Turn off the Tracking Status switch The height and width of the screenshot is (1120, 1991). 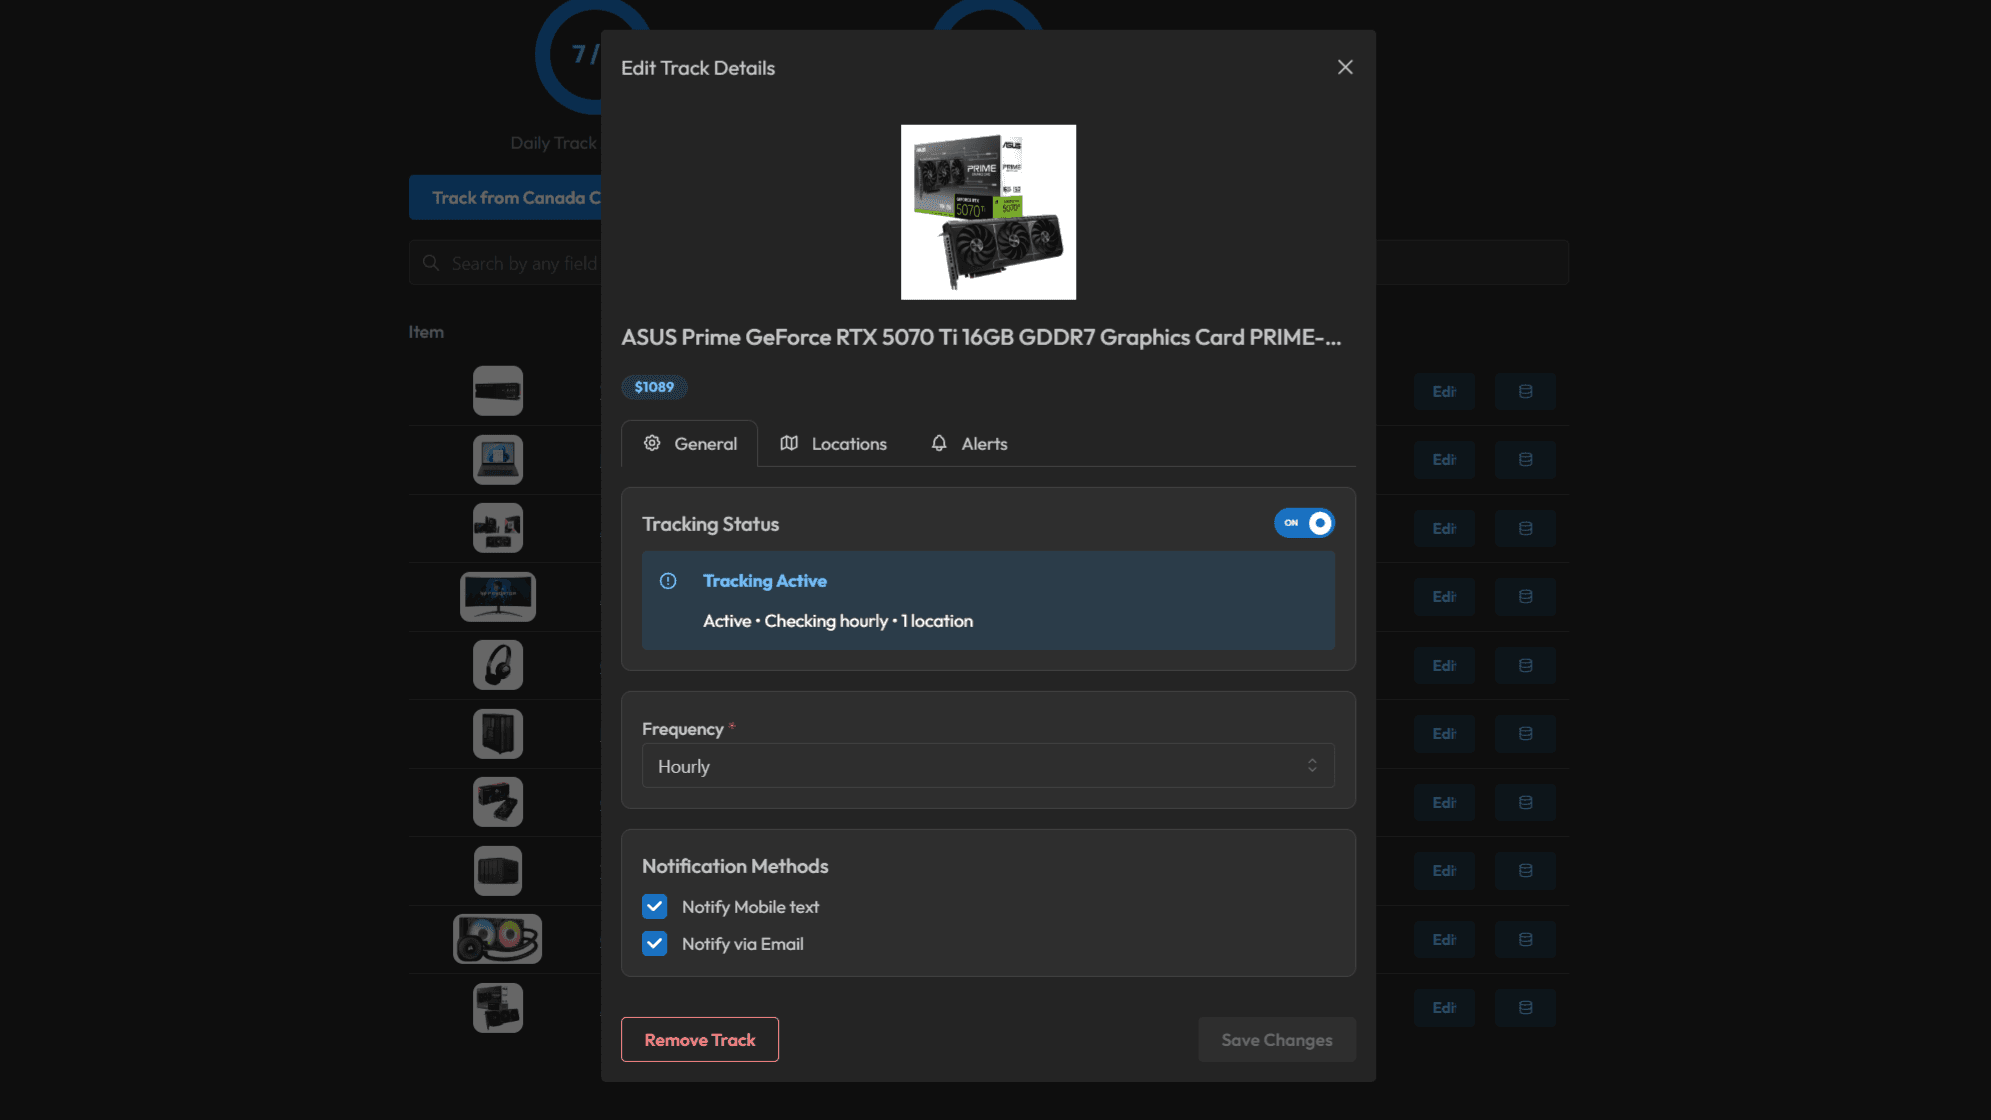pyautogui.click(x=1304, y=523)
